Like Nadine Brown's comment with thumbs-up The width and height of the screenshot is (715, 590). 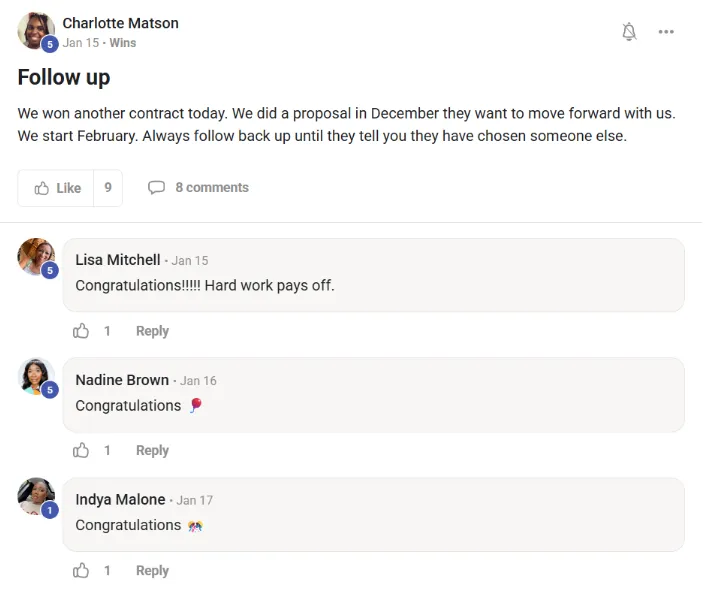pyautogui.click(x=81, y=451)
